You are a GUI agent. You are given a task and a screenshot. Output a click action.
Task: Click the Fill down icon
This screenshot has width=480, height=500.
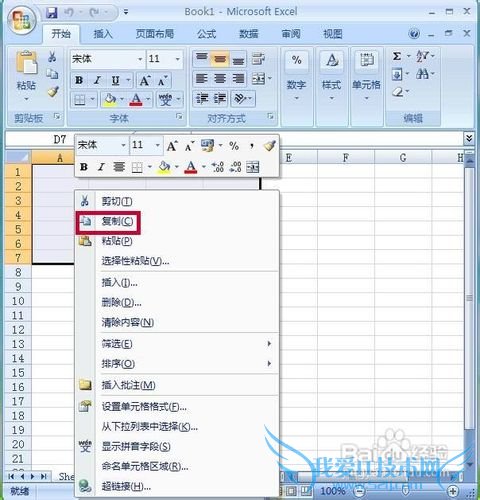tap(397, 74)
